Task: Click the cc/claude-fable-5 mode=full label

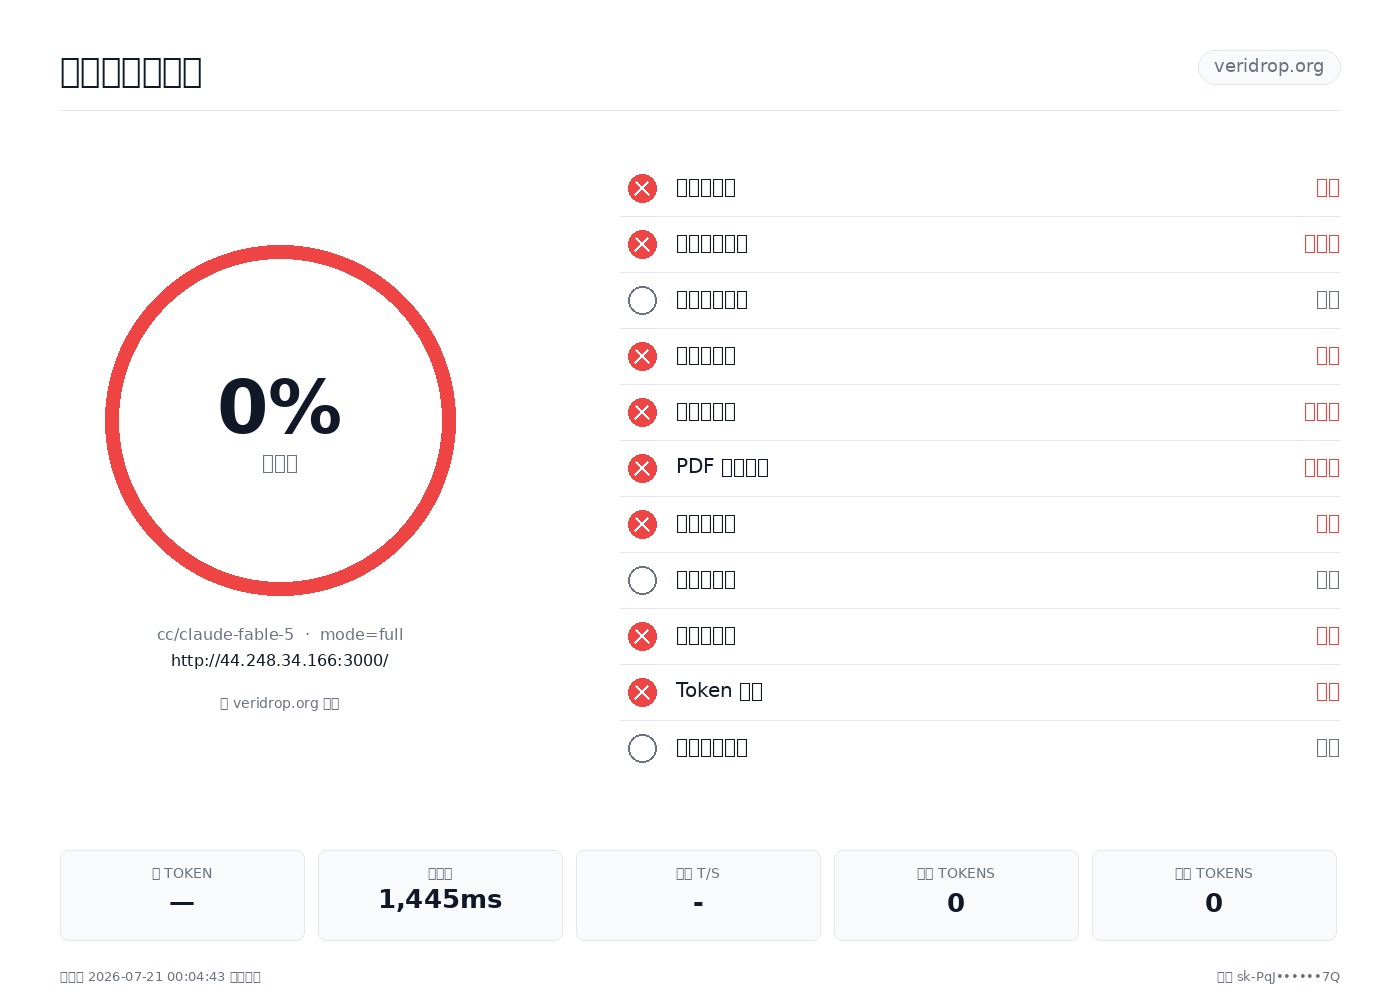Action: [x=280, y=634]
